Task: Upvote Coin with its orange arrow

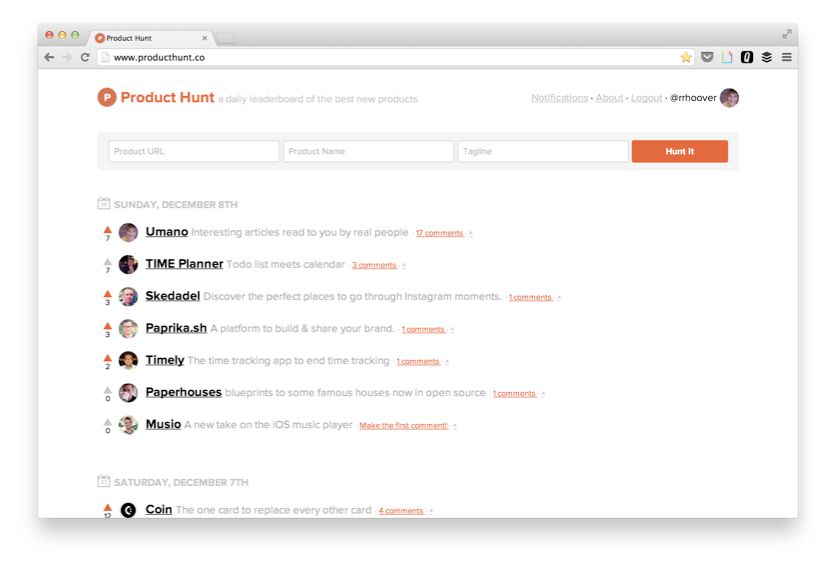Action: tap(108, 507)
